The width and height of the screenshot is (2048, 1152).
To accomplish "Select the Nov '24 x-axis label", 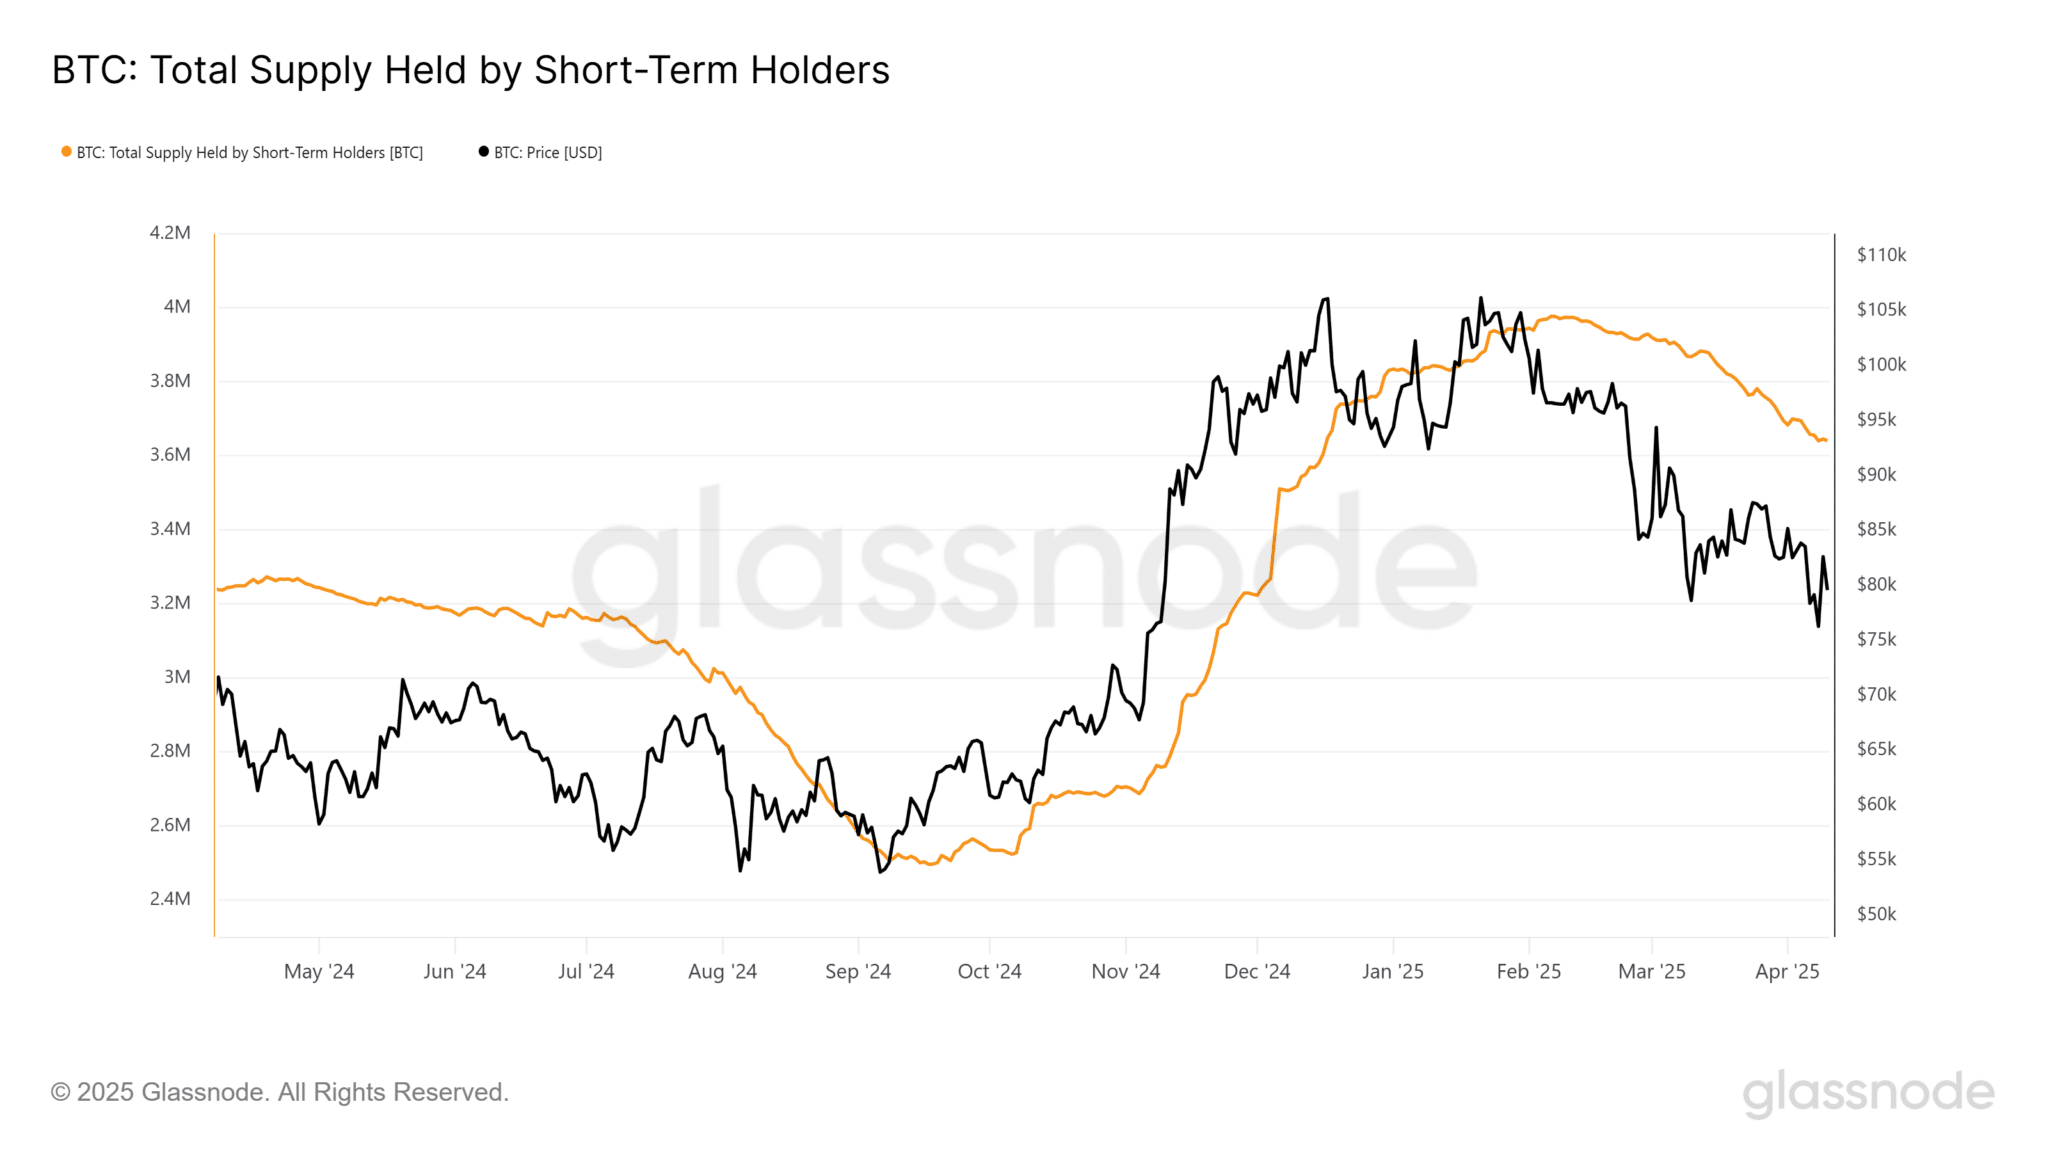I will pos(1125,971).
